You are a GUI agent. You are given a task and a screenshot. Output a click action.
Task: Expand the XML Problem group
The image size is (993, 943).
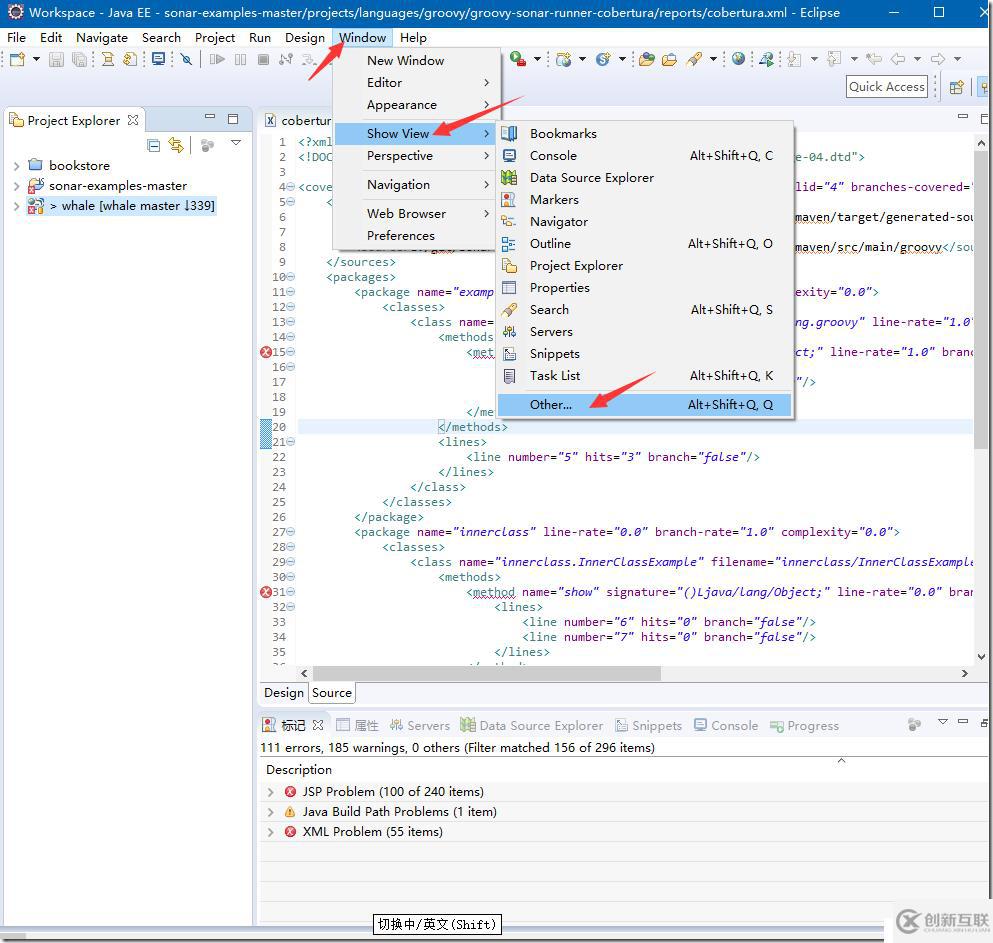point(271,832)
